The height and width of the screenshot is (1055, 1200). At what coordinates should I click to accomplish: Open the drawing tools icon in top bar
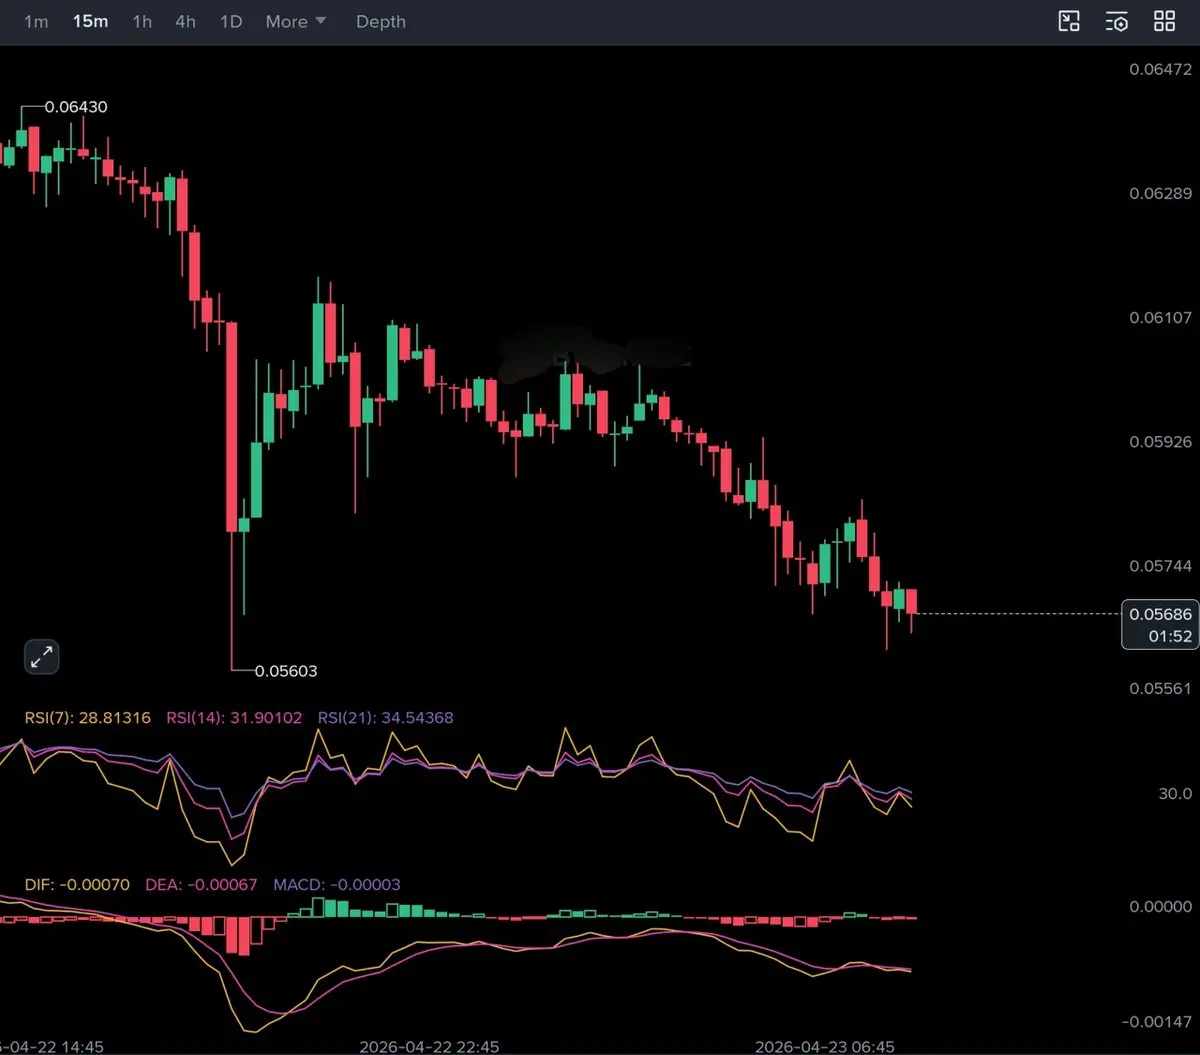point(1069,21)
